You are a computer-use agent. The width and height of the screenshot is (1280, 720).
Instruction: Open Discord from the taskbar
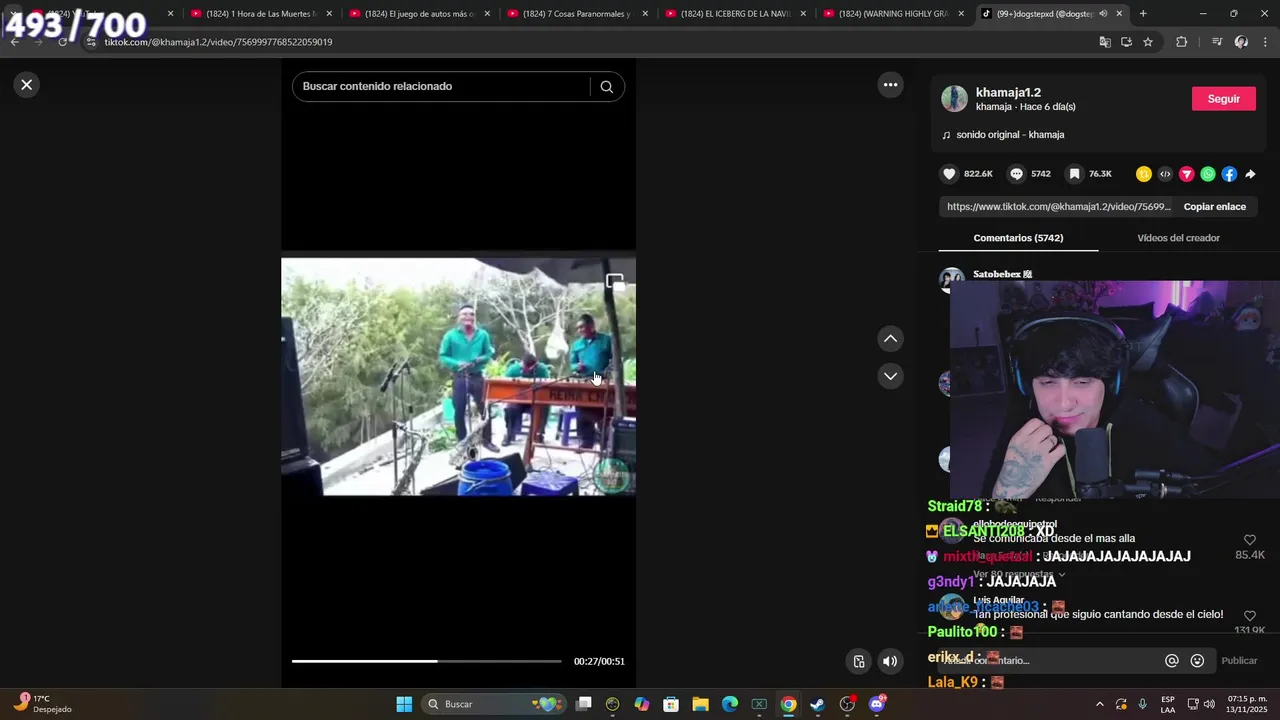point(877,704)
